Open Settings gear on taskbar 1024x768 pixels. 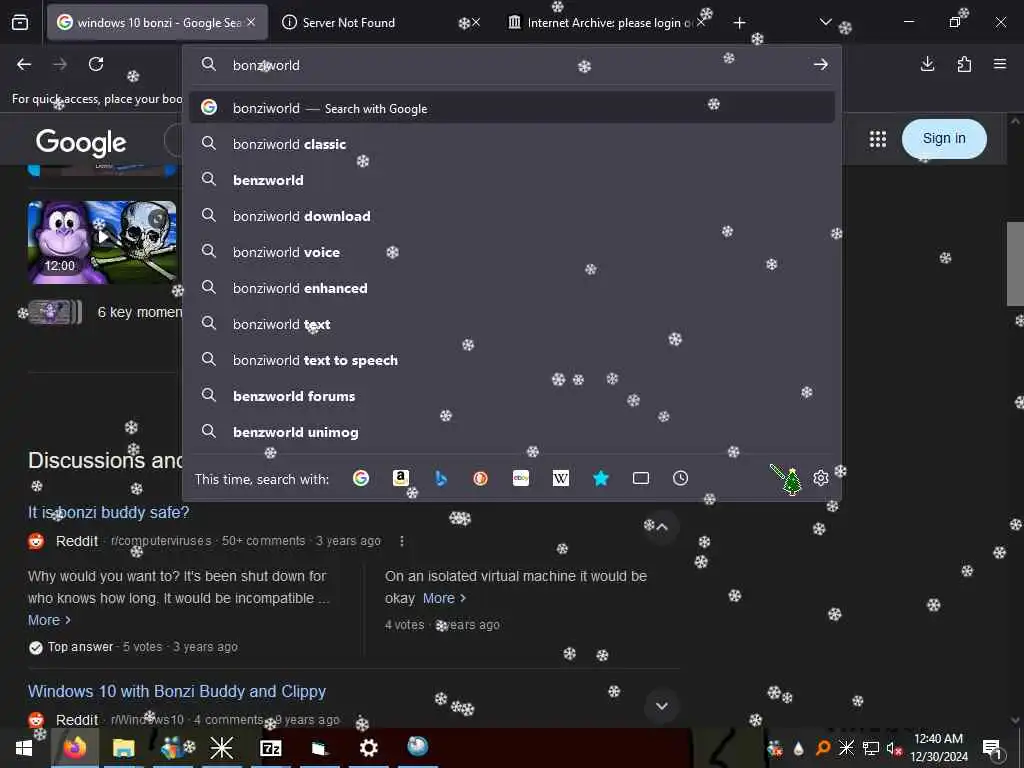pos(369,747)
